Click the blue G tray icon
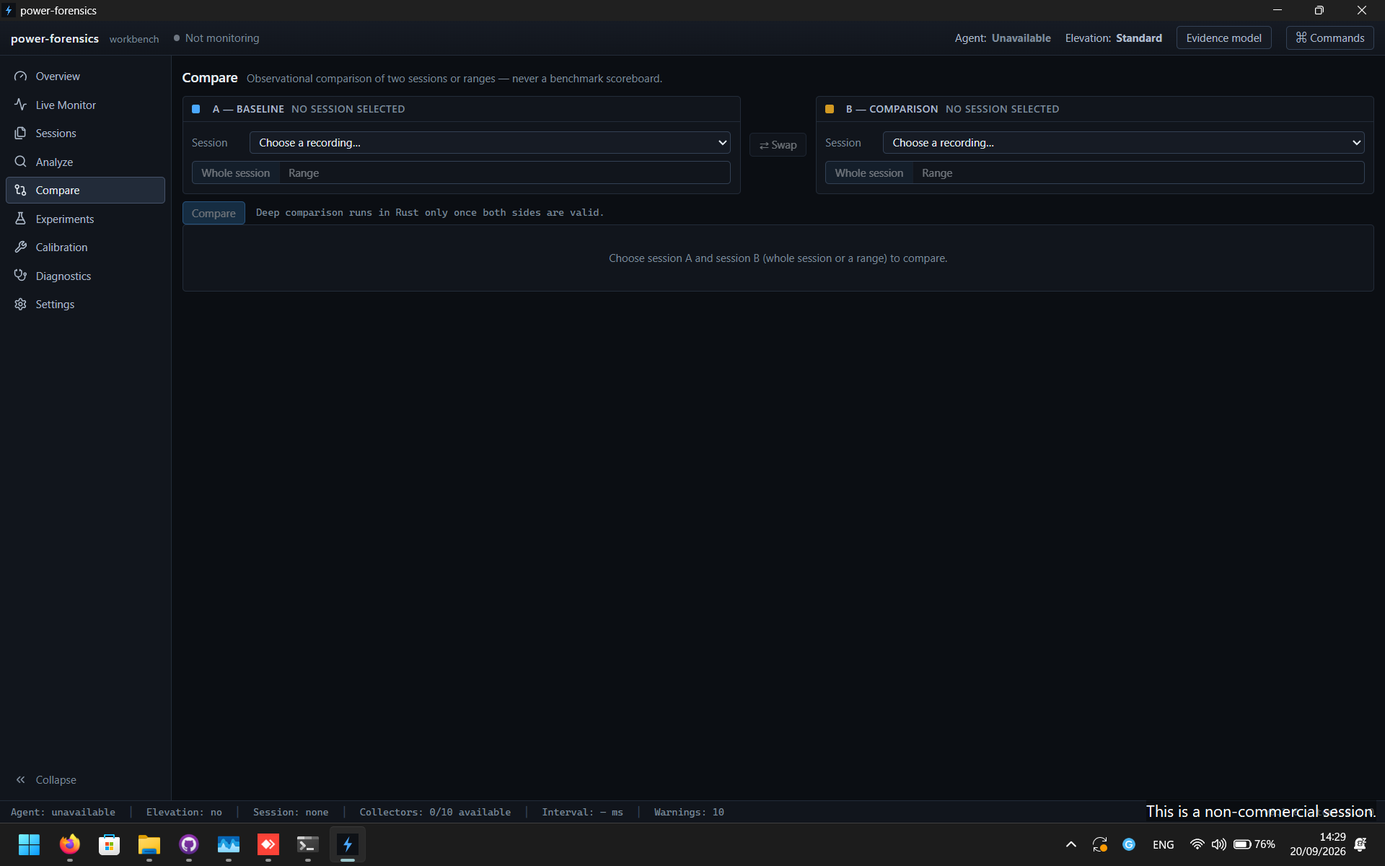The width and height of the screenshot is (1385, 866). tap(1129, 845)
